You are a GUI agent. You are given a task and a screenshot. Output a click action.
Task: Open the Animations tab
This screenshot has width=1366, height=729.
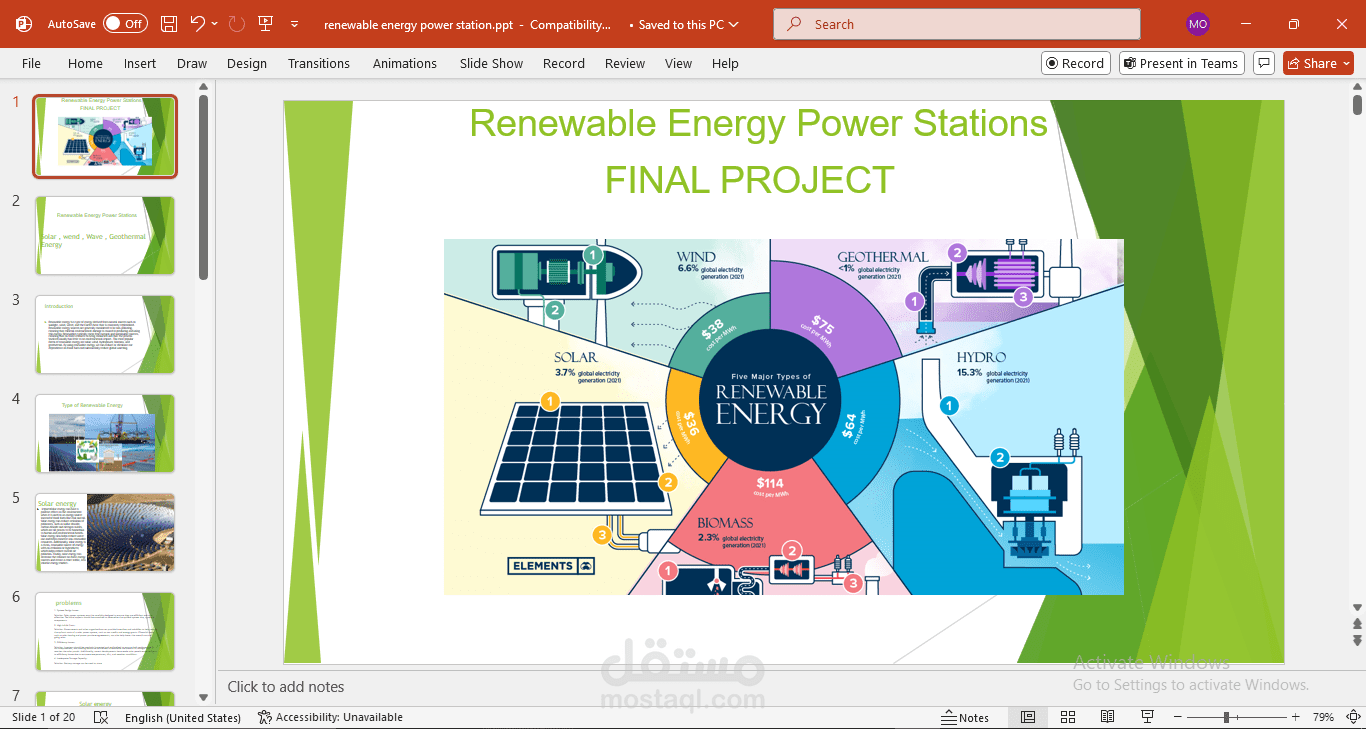click(405, 63)
